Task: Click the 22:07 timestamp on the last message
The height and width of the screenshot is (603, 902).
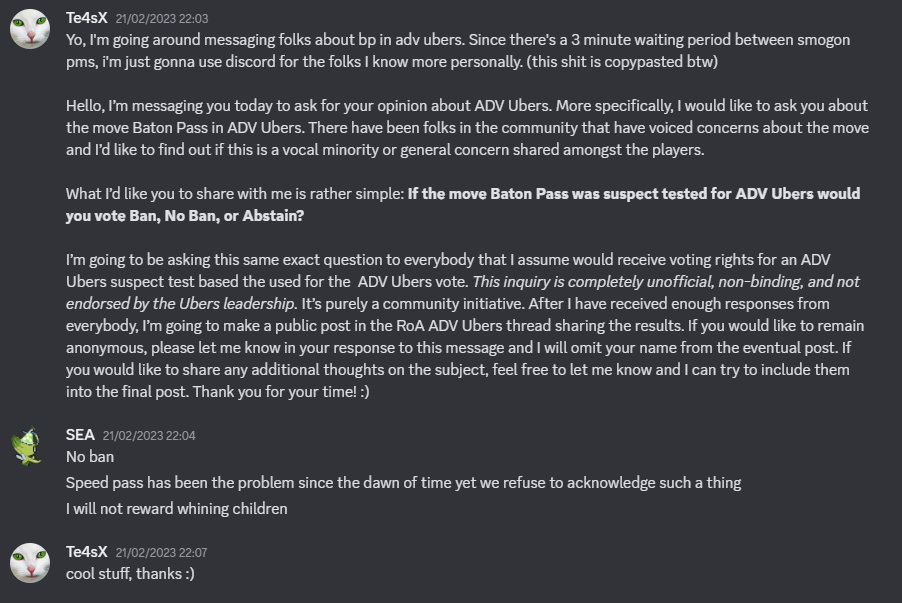Action: pyautogui.click(x=161, y=553)
